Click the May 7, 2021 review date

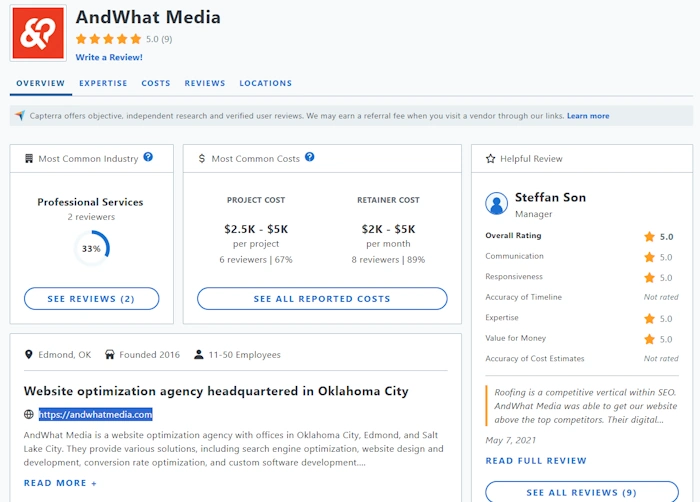pyautogui.click(x=510, y=440)
